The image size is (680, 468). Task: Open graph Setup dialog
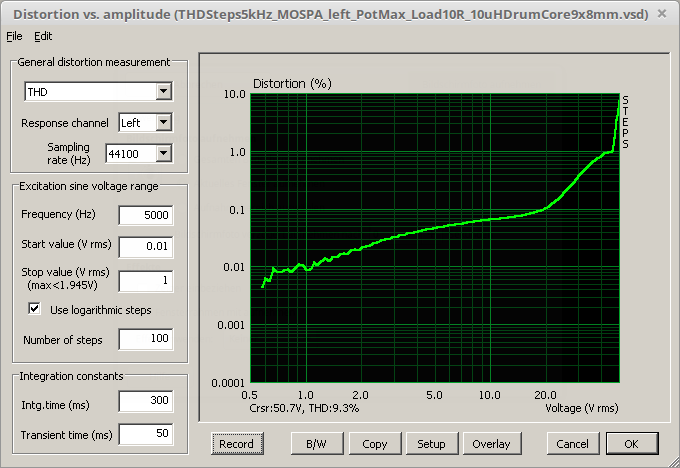point(432,443)
